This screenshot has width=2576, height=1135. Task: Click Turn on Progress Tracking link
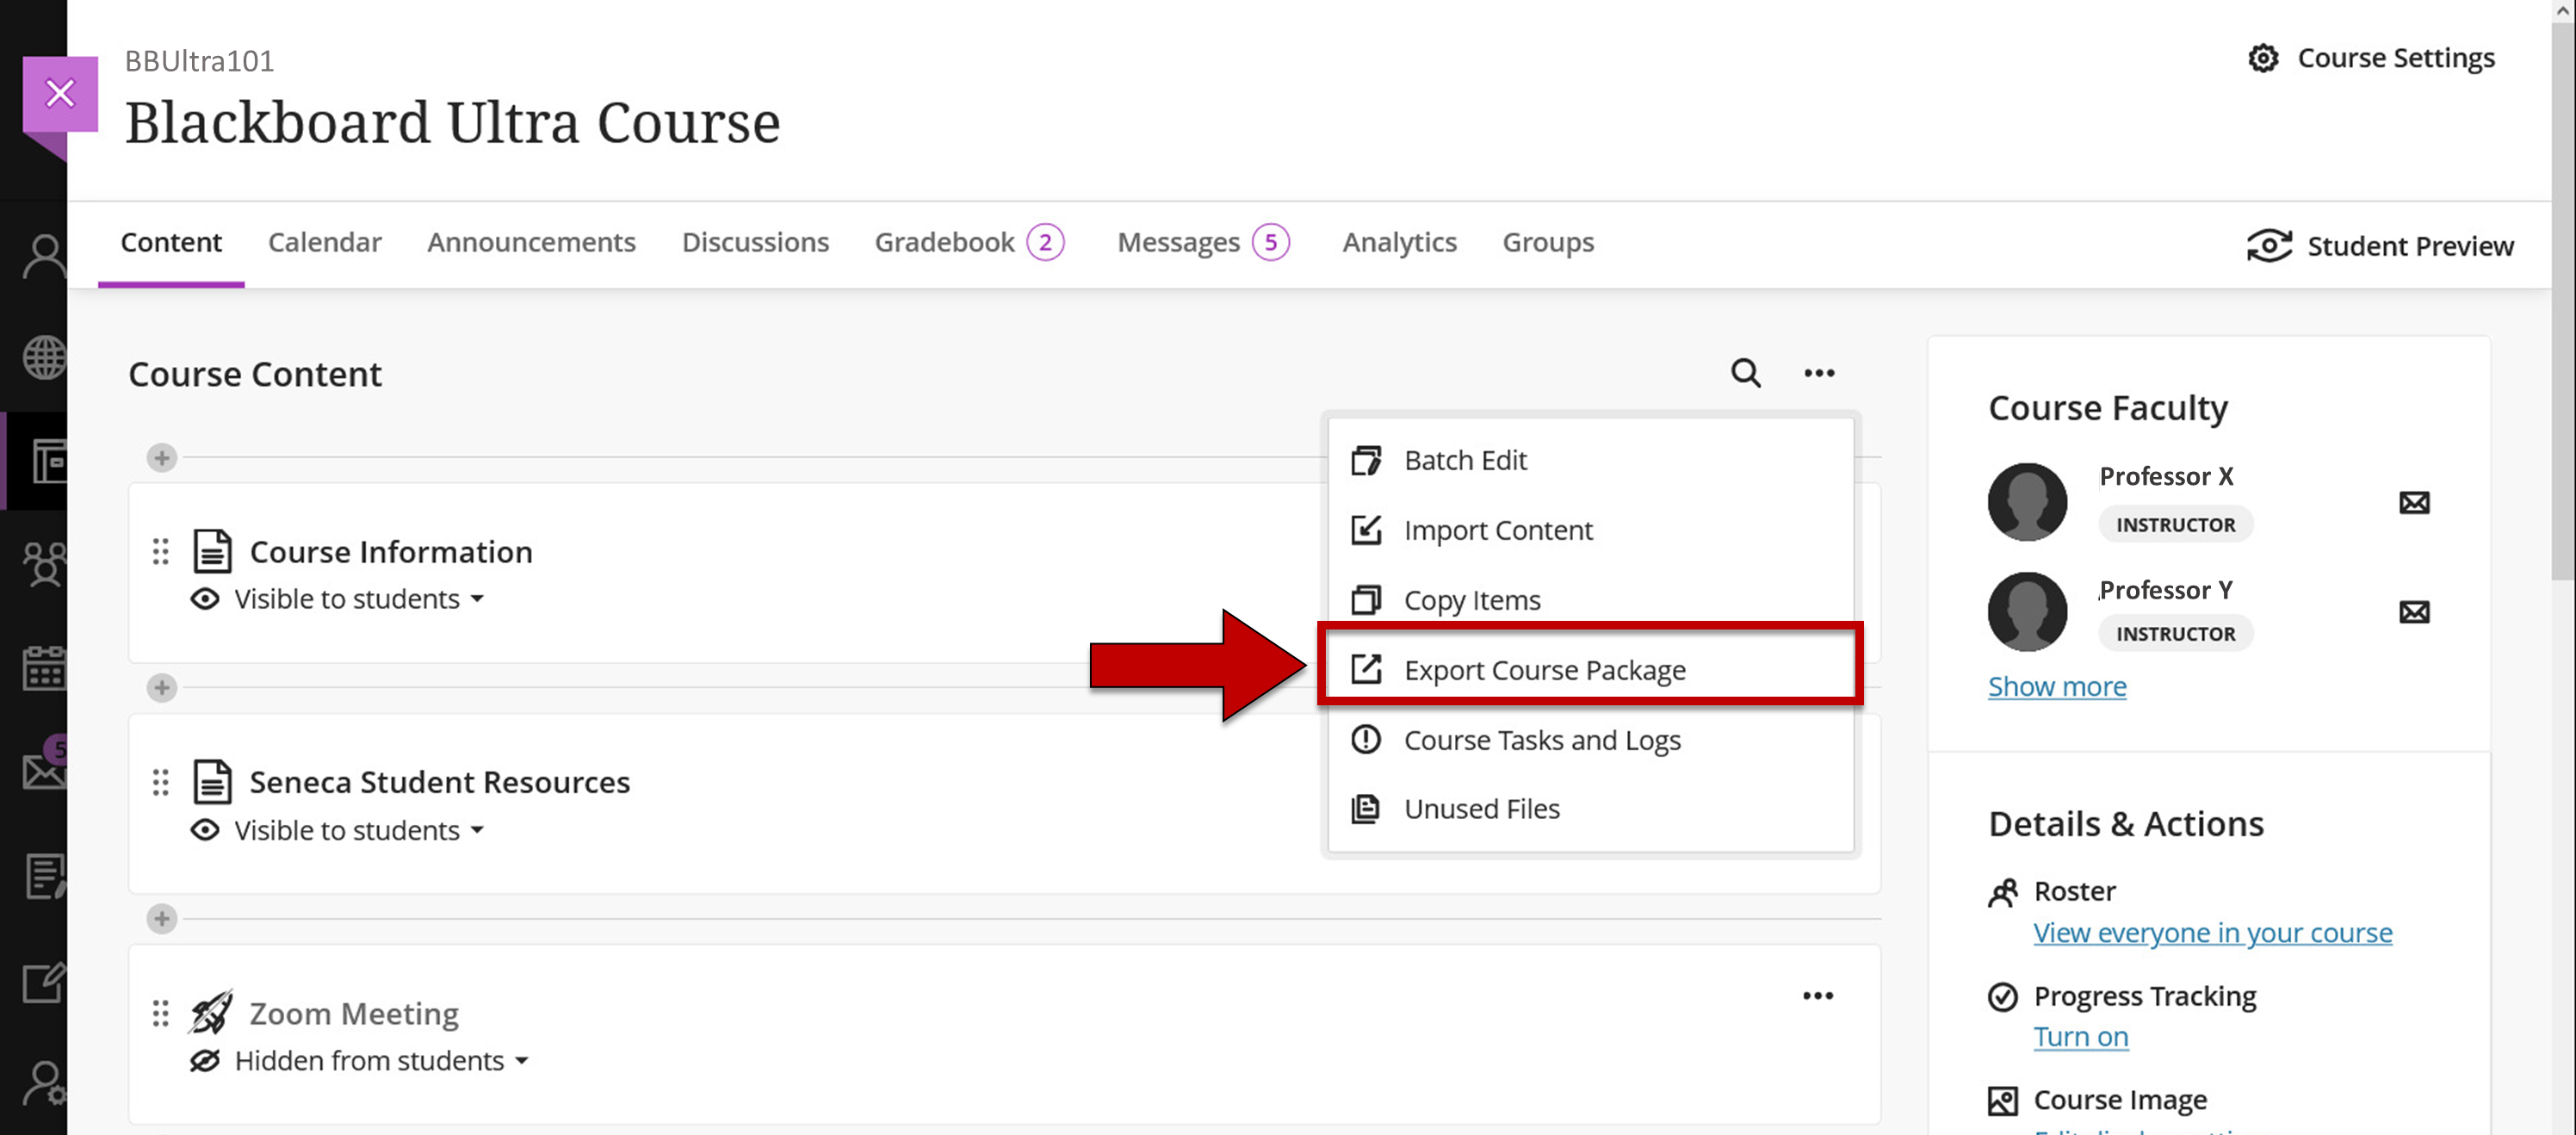pos(2081,1037)
